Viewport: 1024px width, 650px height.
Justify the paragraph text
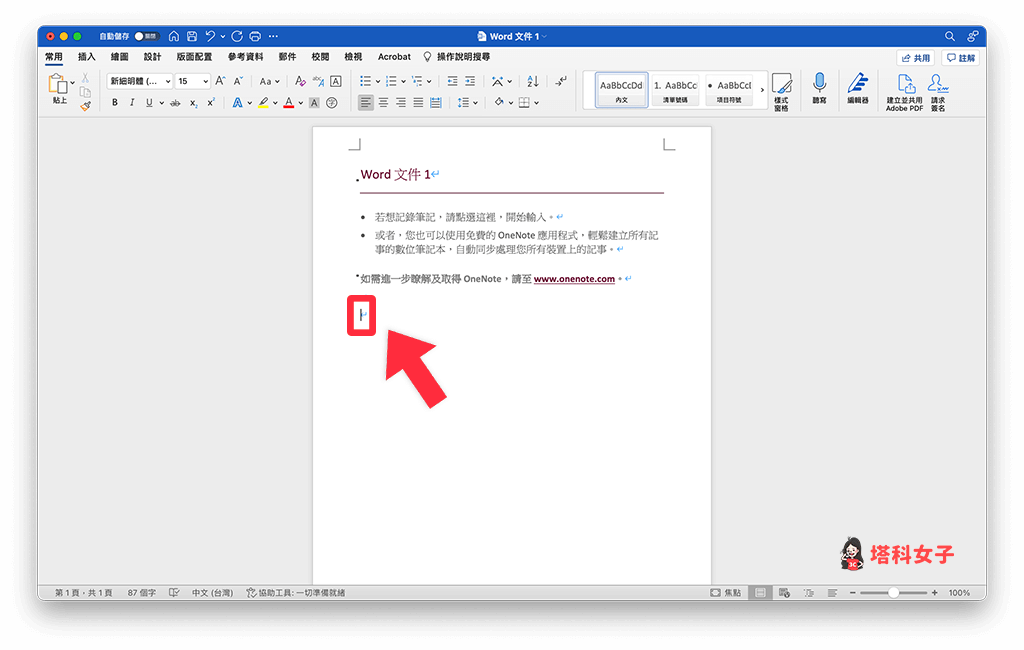pos(418,103)
